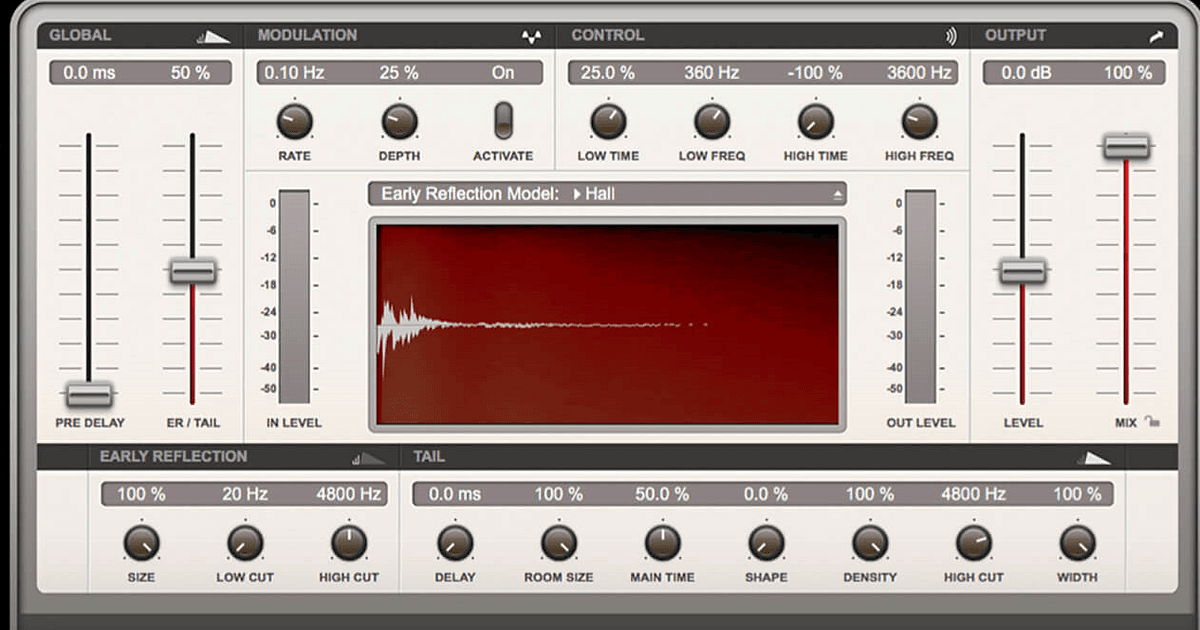Select the ROOM SIZE knob
Screen dimensions: 1200x630
558,545
